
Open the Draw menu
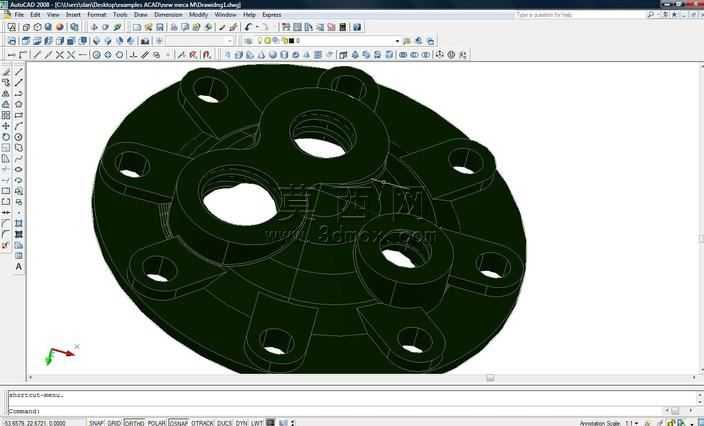pyautogui.click(x=141, y=15)
